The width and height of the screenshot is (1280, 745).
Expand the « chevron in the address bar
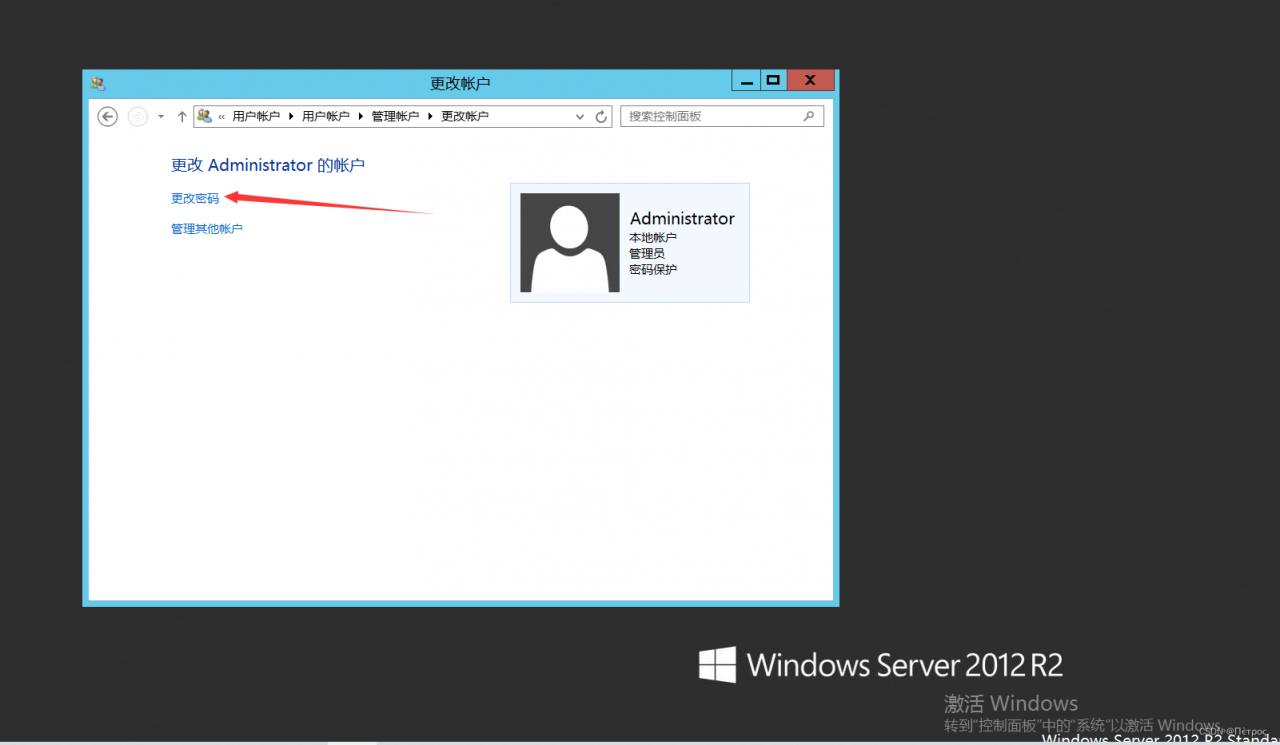tap(221, 117)
